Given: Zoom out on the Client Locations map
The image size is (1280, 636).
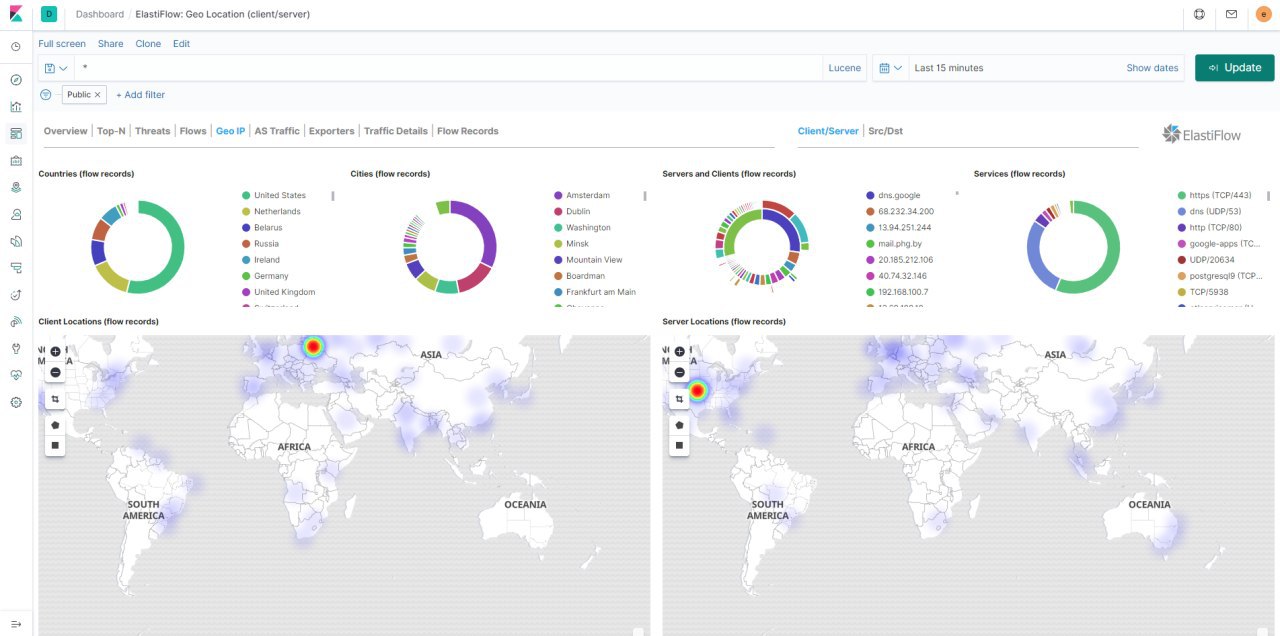Looking at the screenshot, I should click(55, 372).
